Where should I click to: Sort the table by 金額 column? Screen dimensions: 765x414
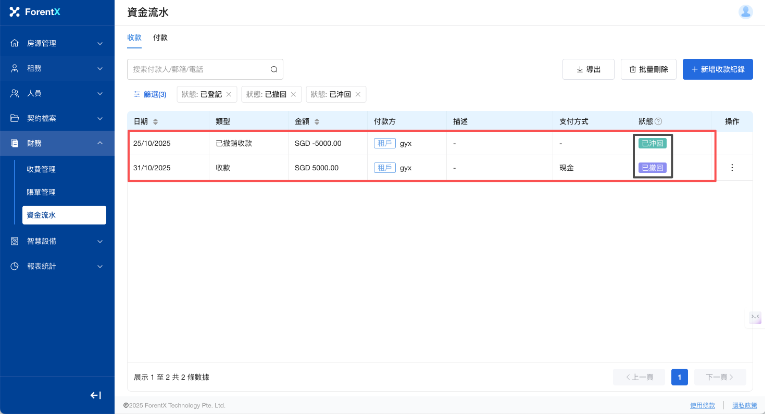[x=317, y=121]
